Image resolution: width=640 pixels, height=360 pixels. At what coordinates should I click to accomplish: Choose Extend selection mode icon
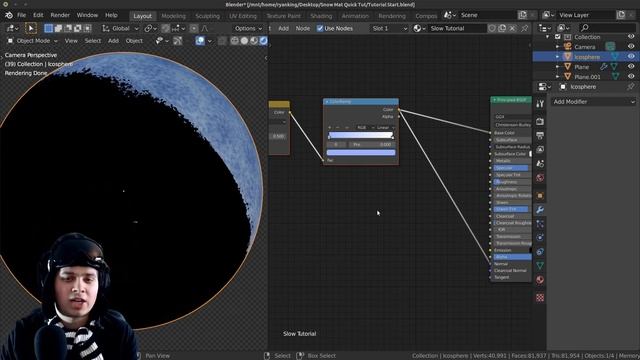click(x=58, y=28)
